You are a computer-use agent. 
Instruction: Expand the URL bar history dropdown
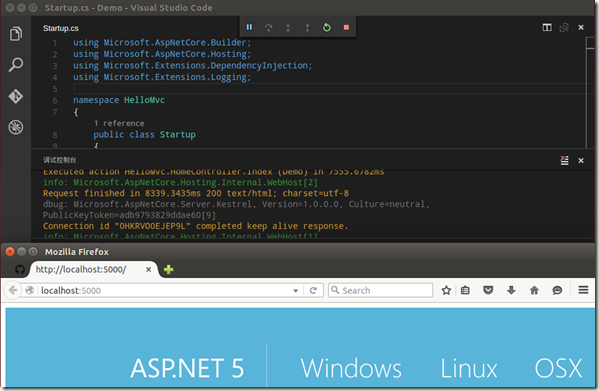295,291
